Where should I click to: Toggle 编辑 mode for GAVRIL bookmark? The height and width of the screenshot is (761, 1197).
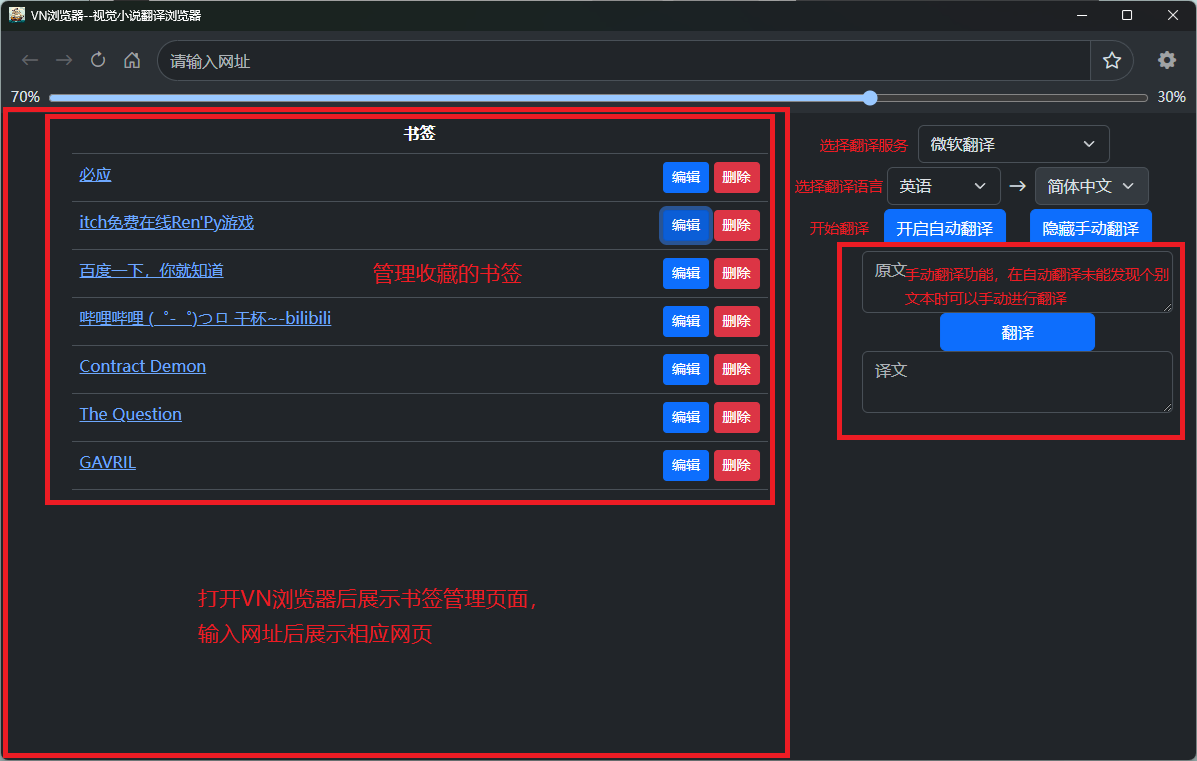685,465
